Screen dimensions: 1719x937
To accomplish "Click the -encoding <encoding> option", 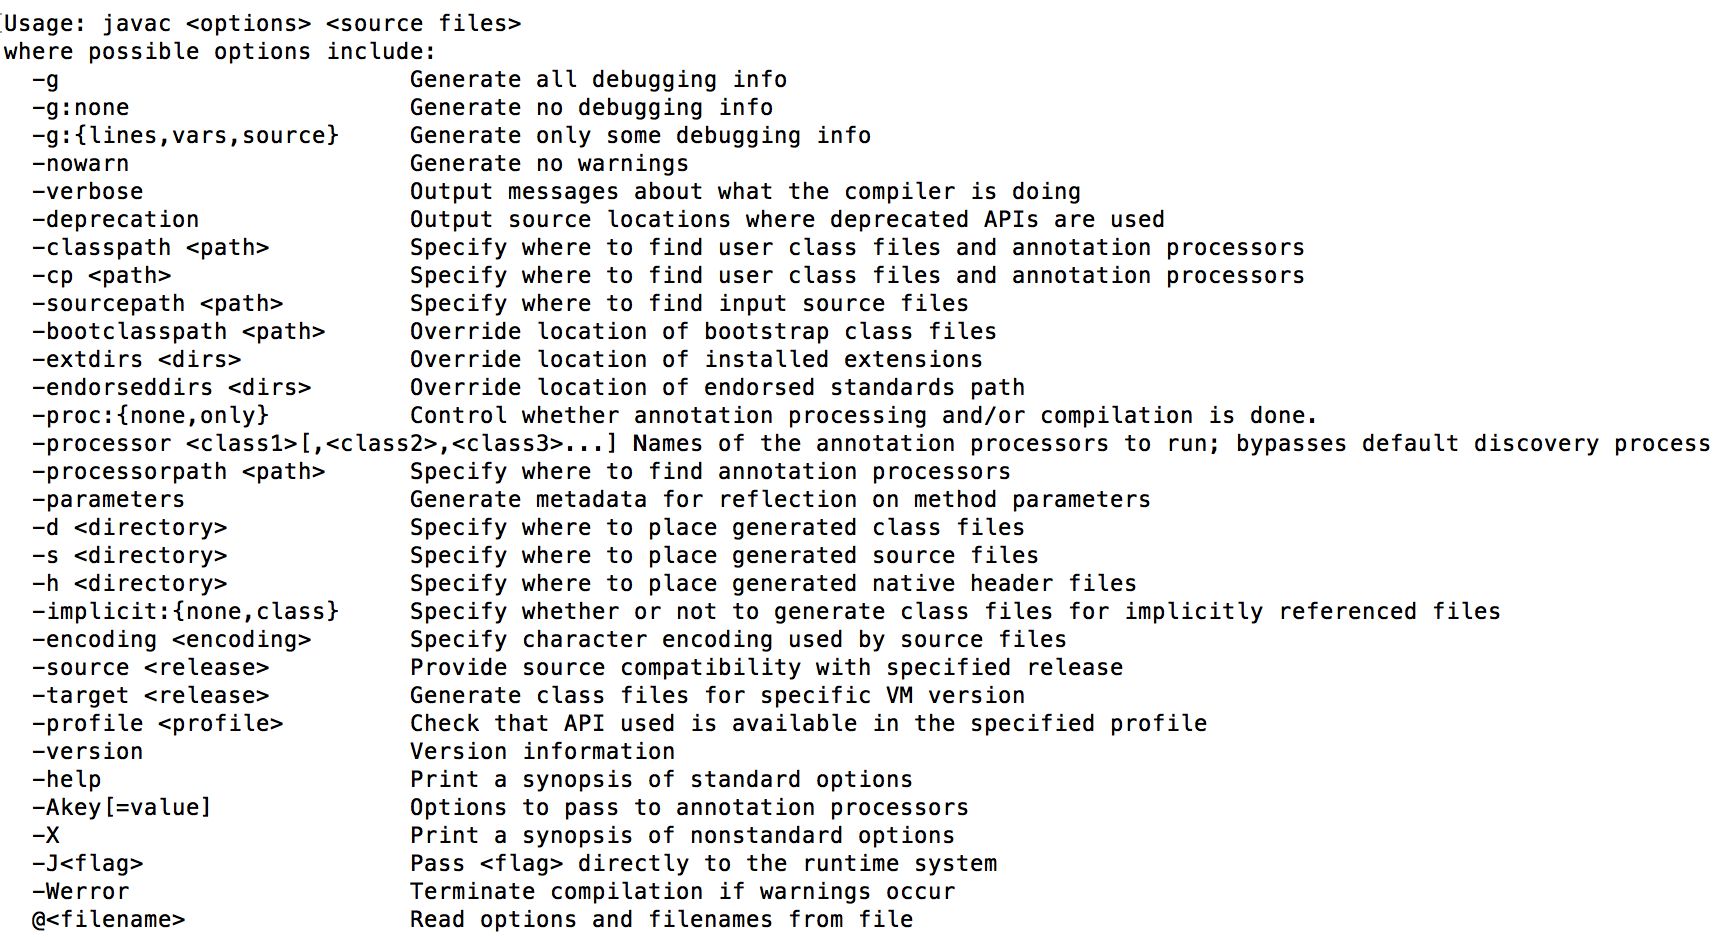I will coord(171,640).
